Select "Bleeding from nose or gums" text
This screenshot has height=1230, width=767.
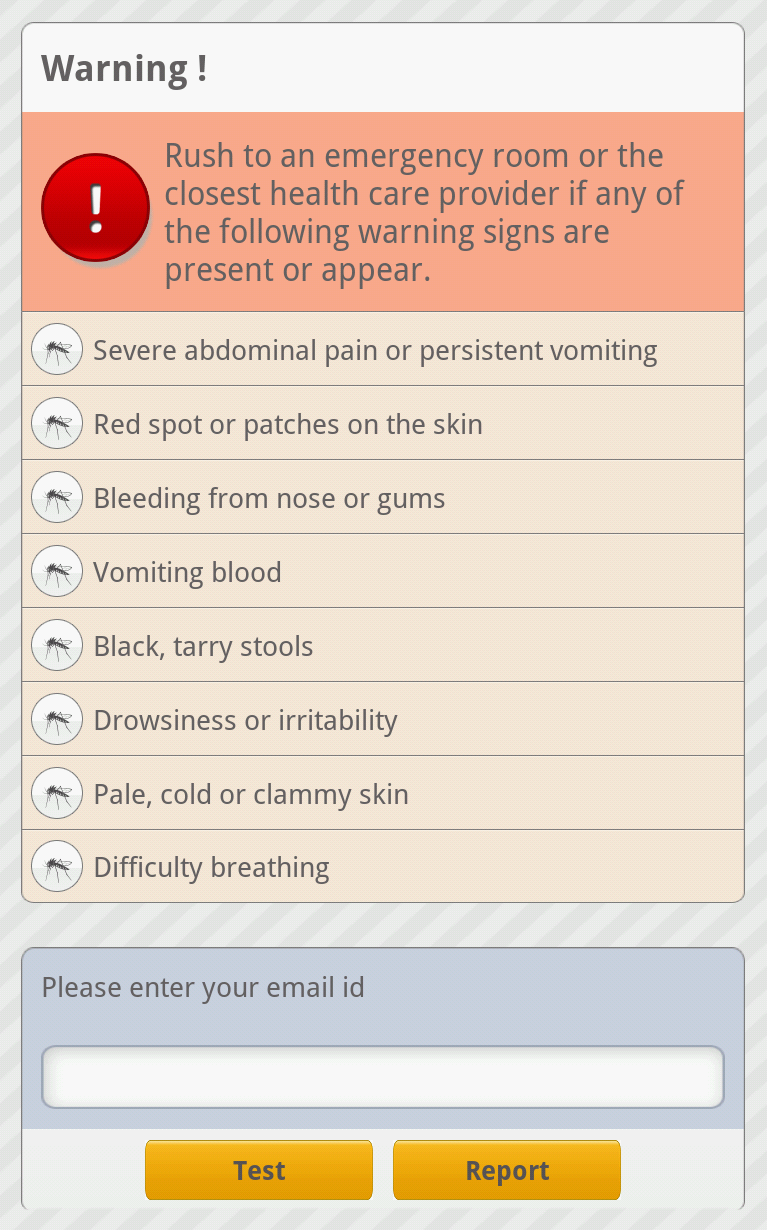pos(269,499)
